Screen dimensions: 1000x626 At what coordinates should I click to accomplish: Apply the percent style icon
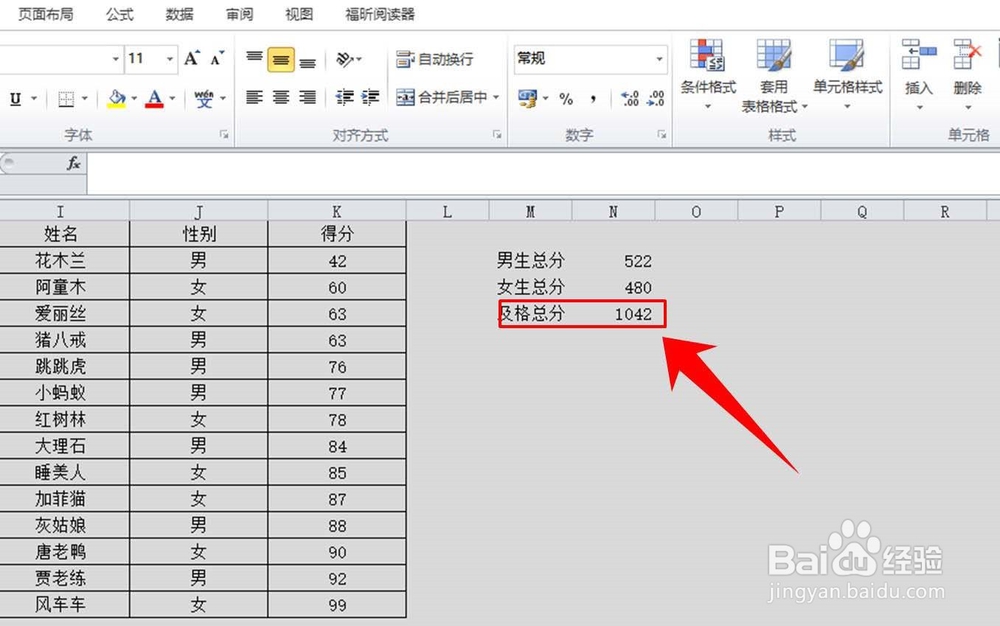click(567, 97)
